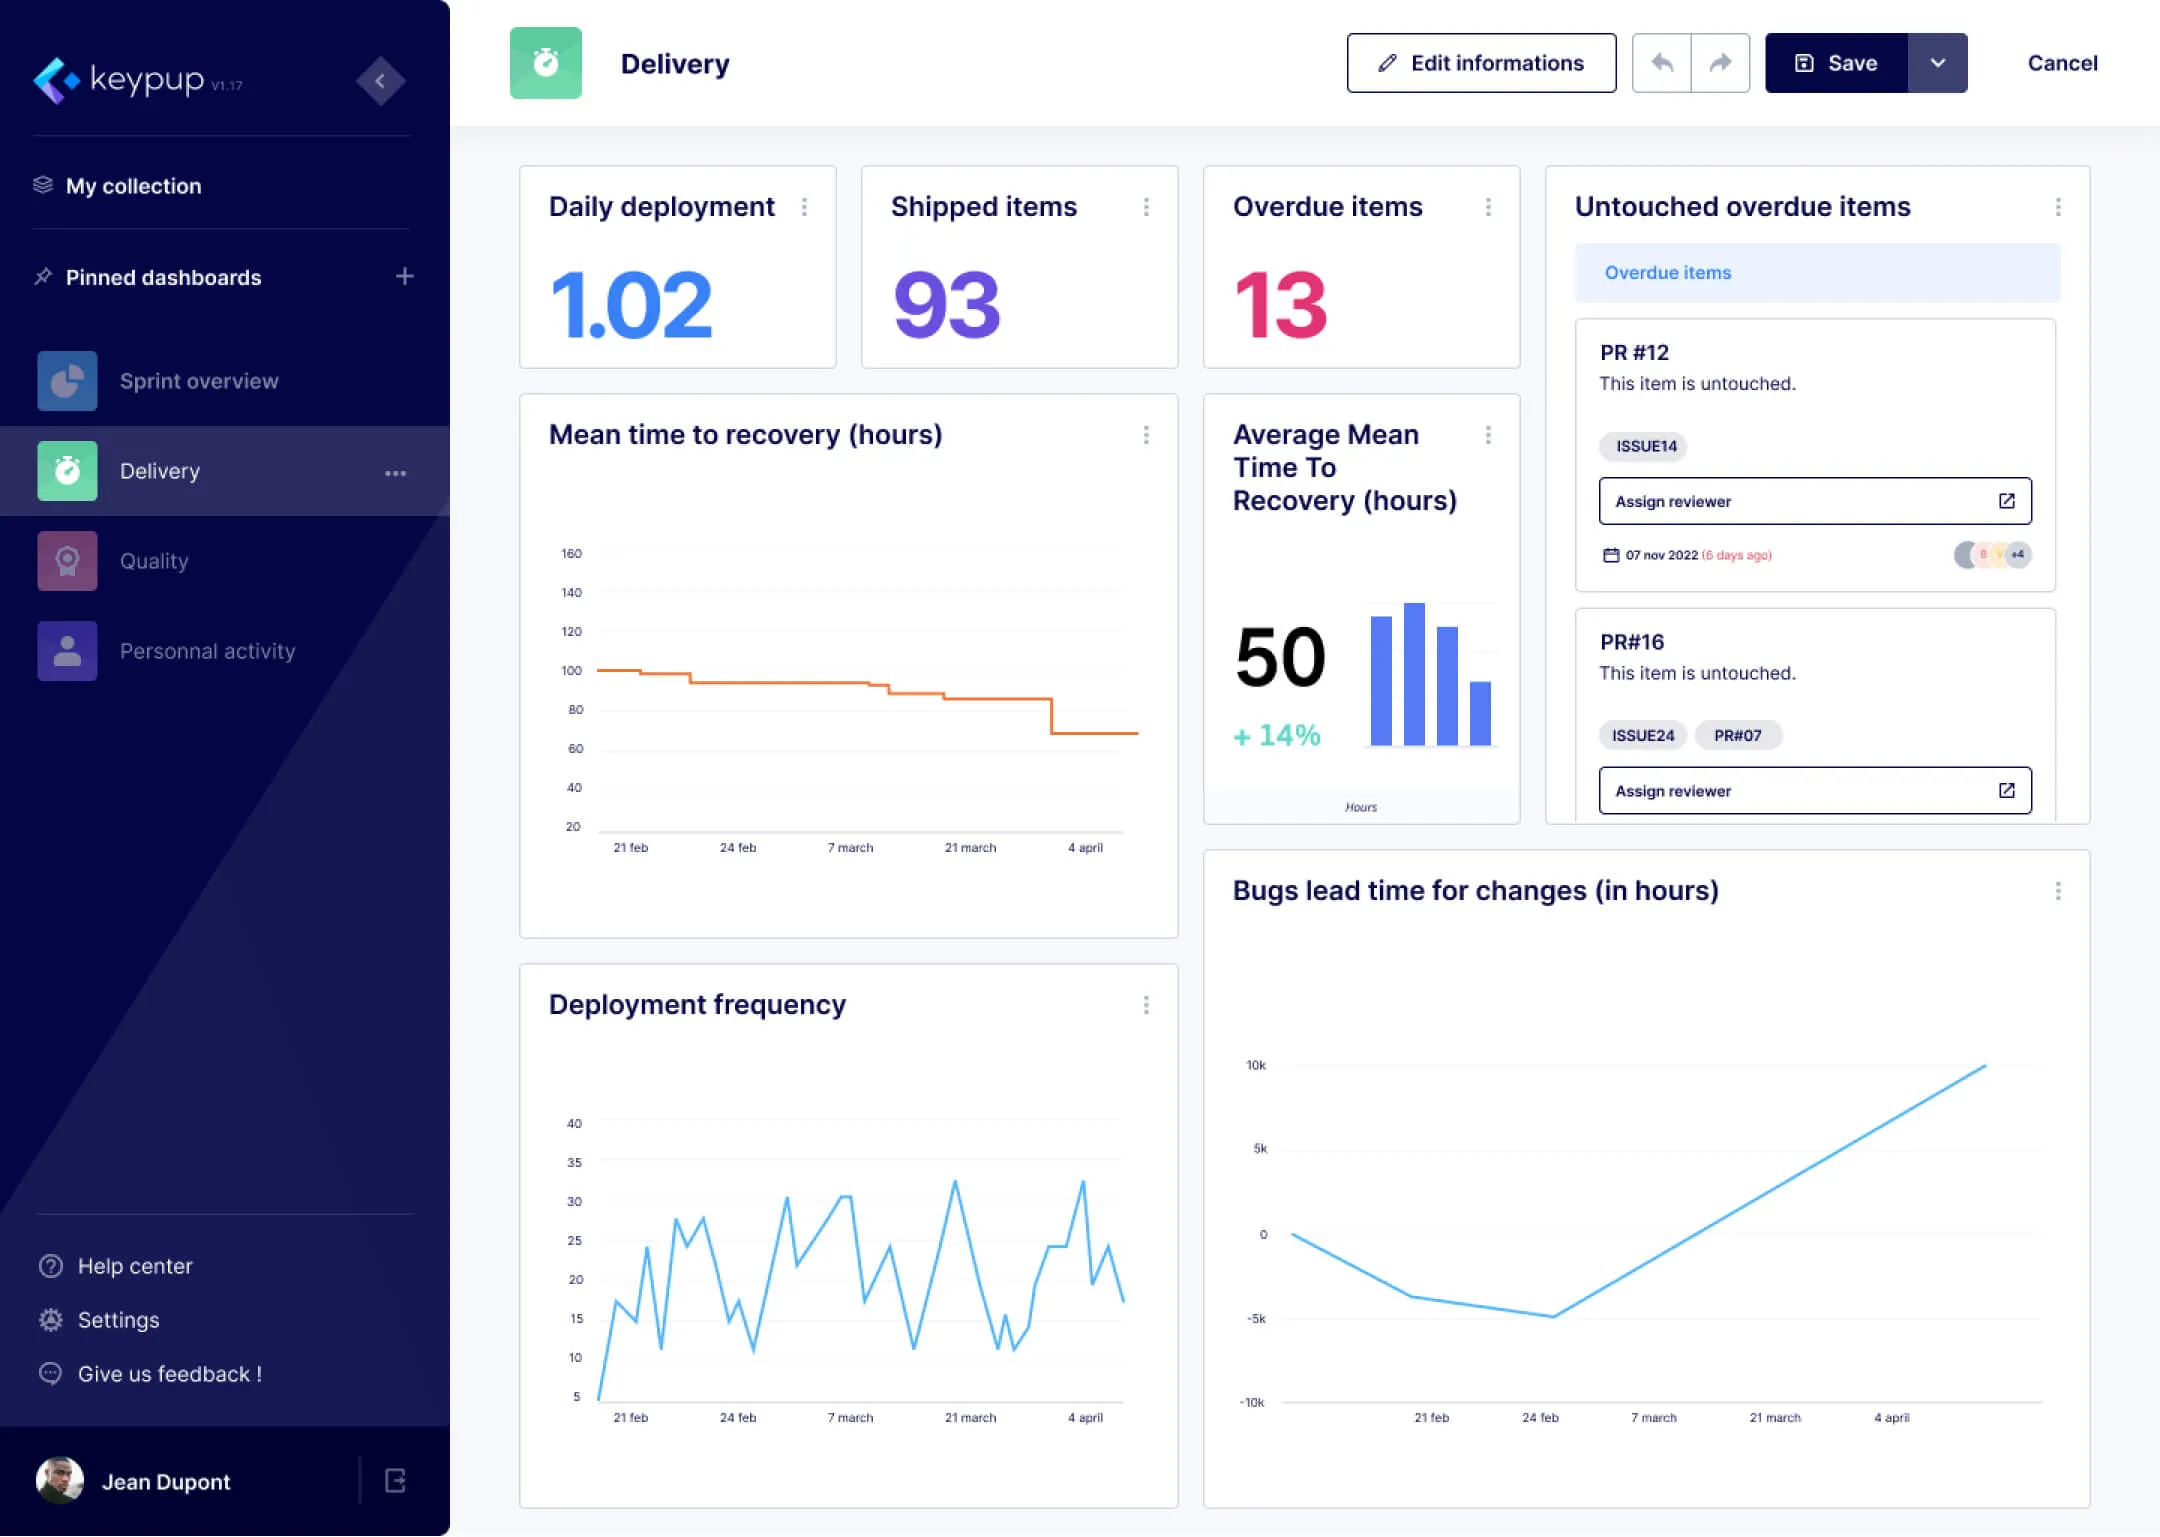Viewport: 2160px width, 1537px height.
Task: Expand options on the Delivery sidebar item
Action: (x=397, y=472)
